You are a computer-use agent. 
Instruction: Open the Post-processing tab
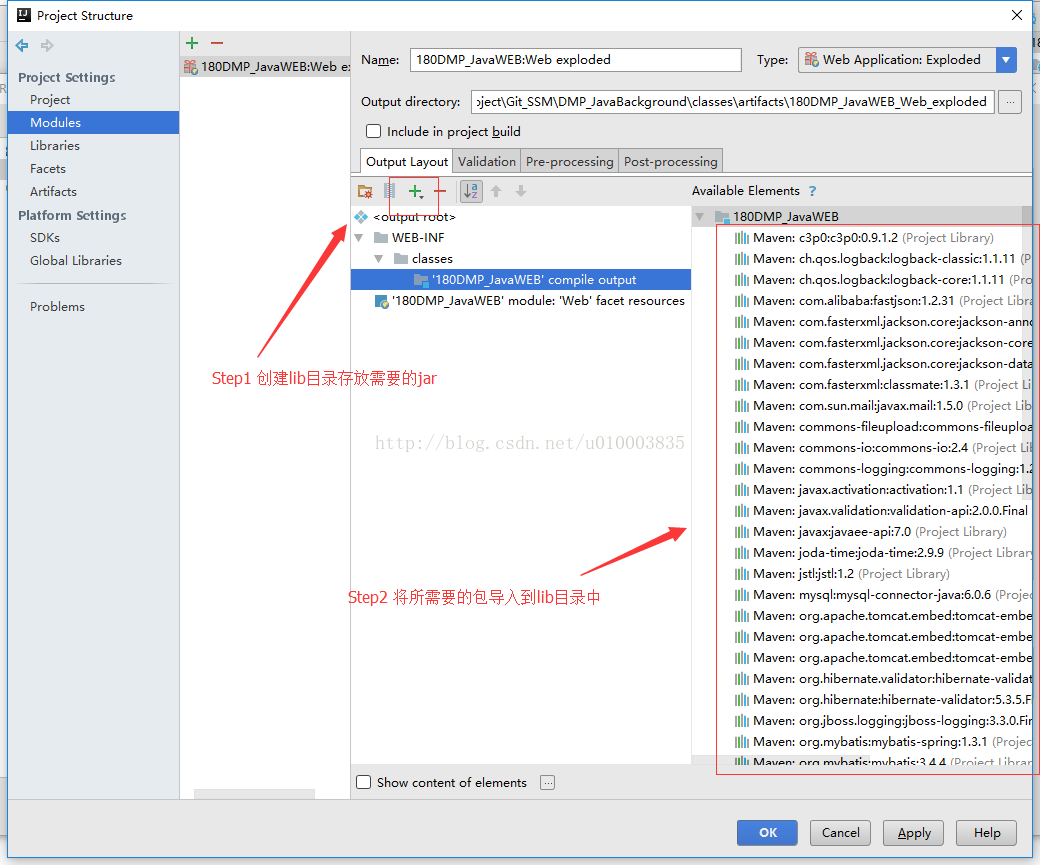click(x=671, y=162)
